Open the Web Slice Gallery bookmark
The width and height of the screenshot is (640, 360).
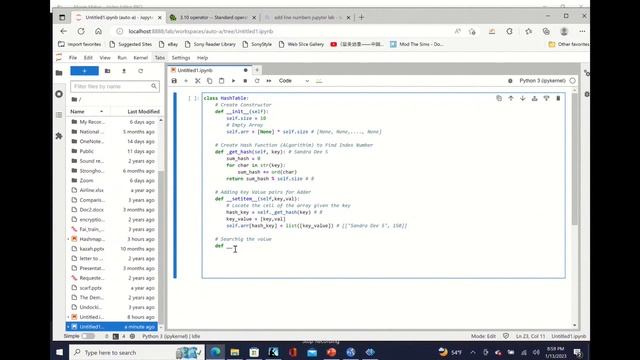[301, 44]
